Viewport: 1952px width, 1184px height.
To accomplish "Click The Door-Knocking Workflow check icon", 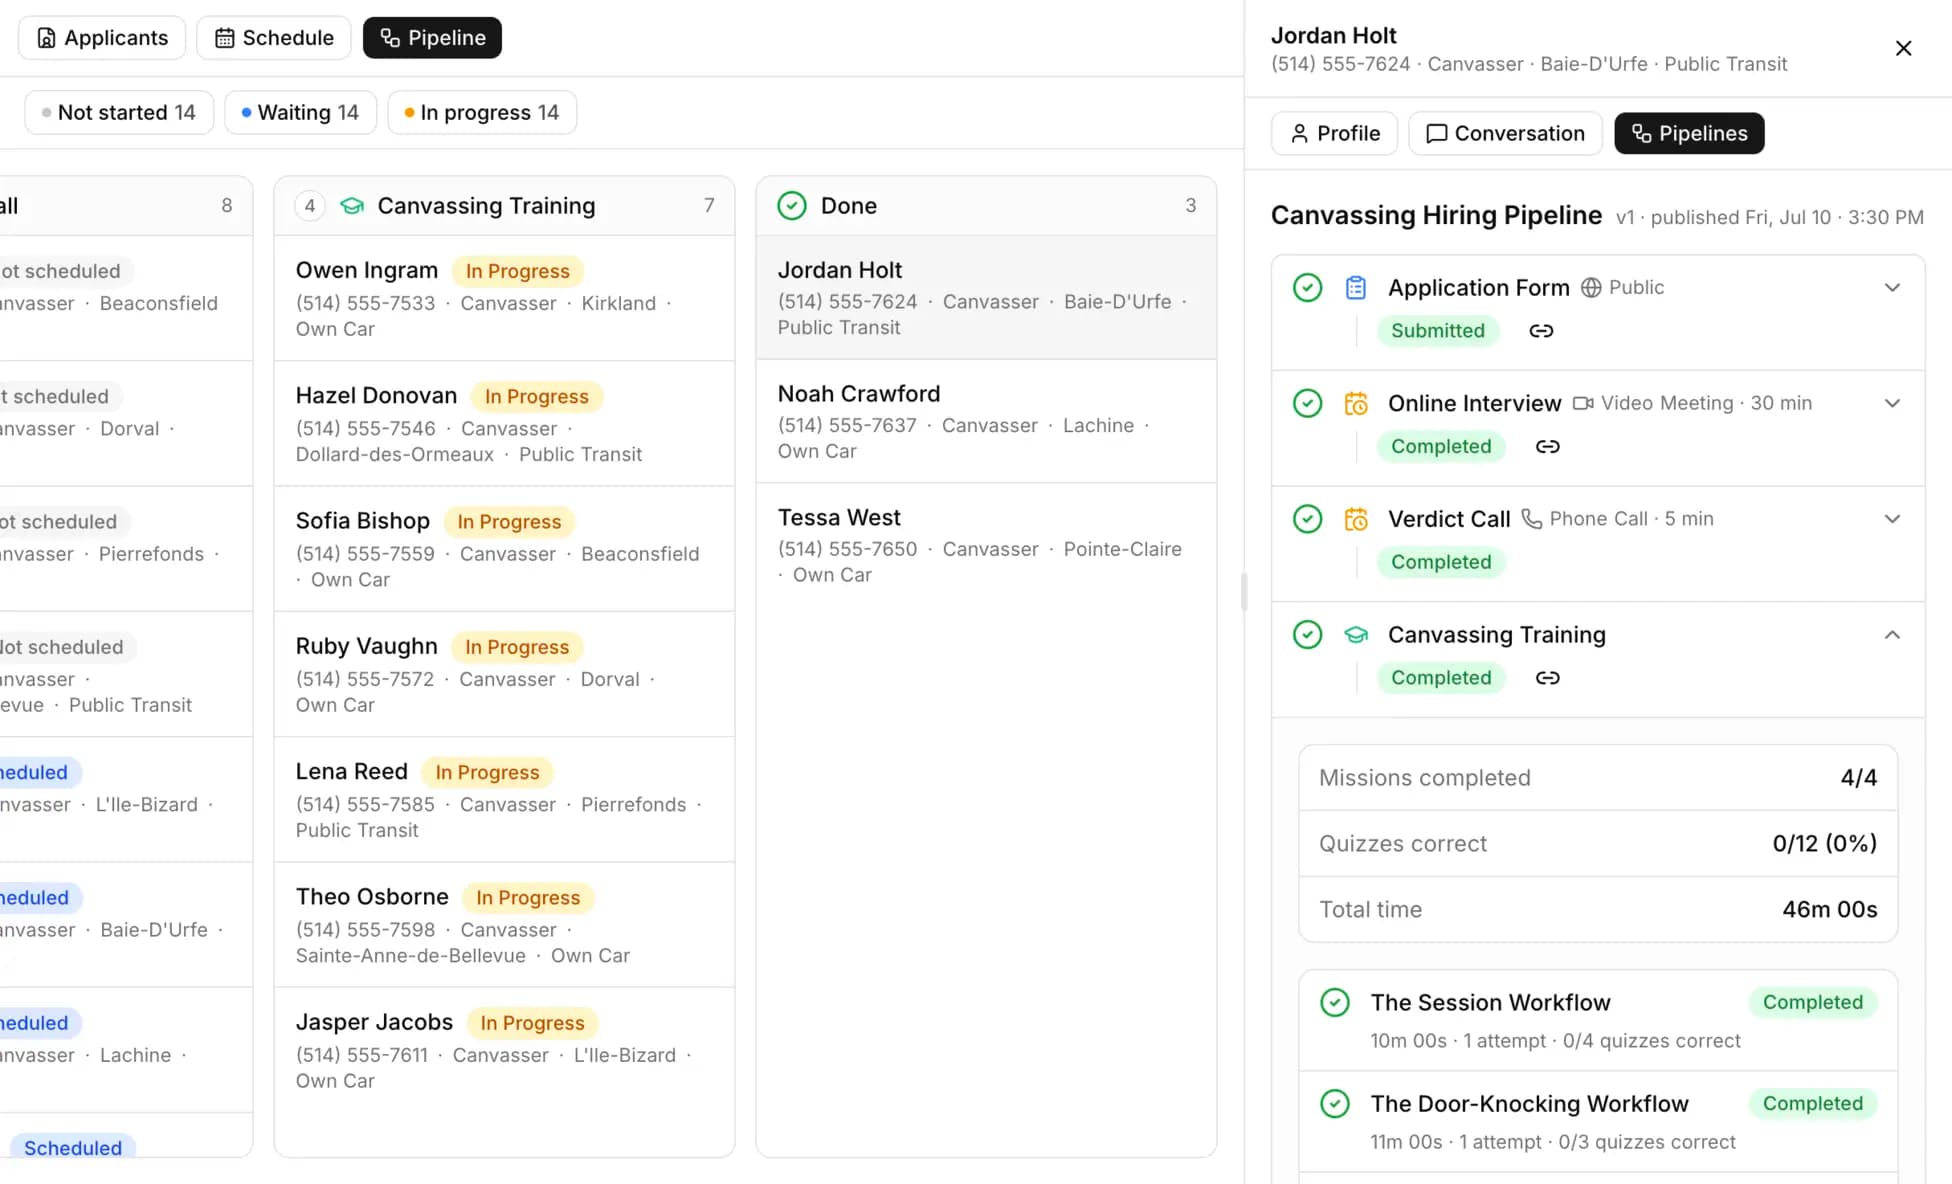I will 1335,1104.
